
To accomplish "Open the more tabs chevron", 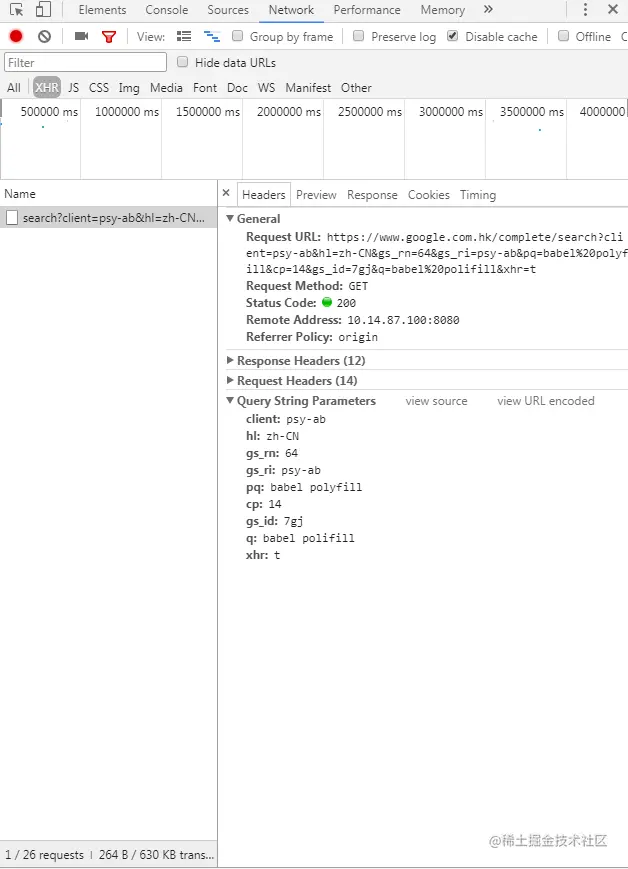I will click(488, 9).
